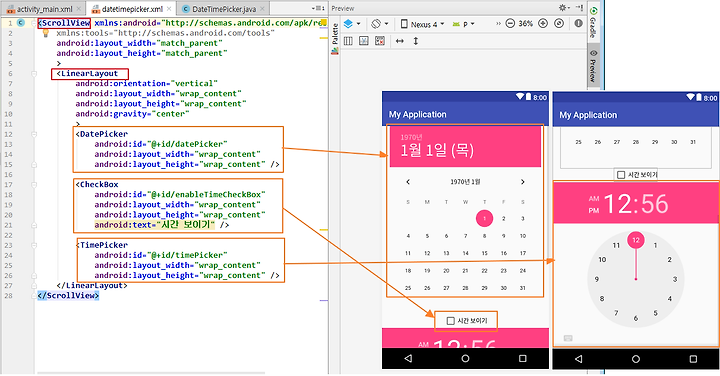
Task: Go to previous month in the calendar
Action: coord(408,182)
